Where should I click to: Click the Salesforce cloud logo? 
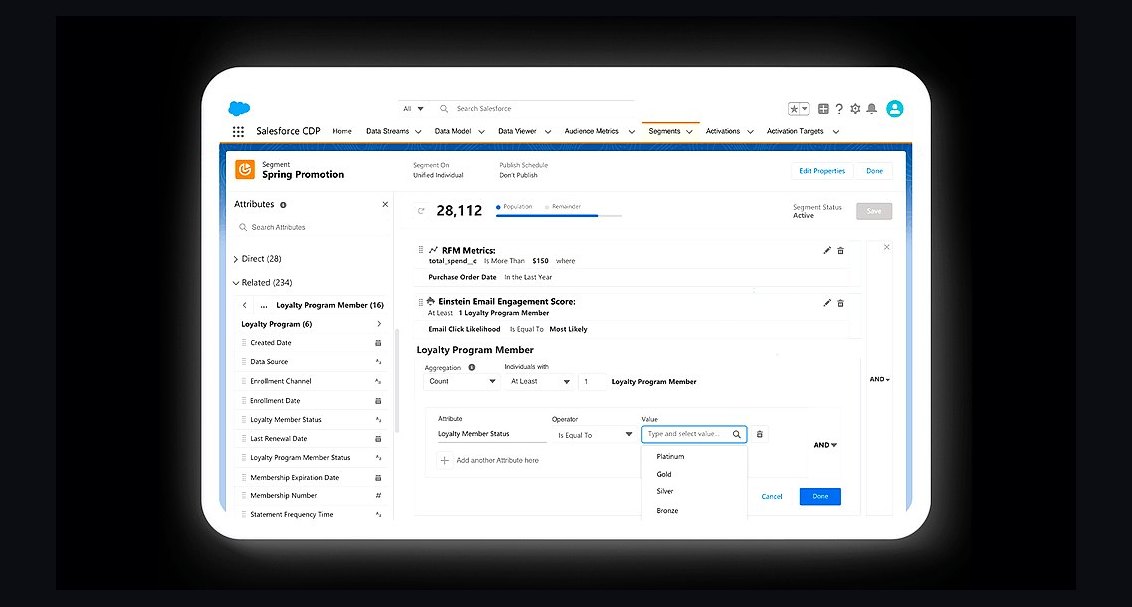click(239, 108)
